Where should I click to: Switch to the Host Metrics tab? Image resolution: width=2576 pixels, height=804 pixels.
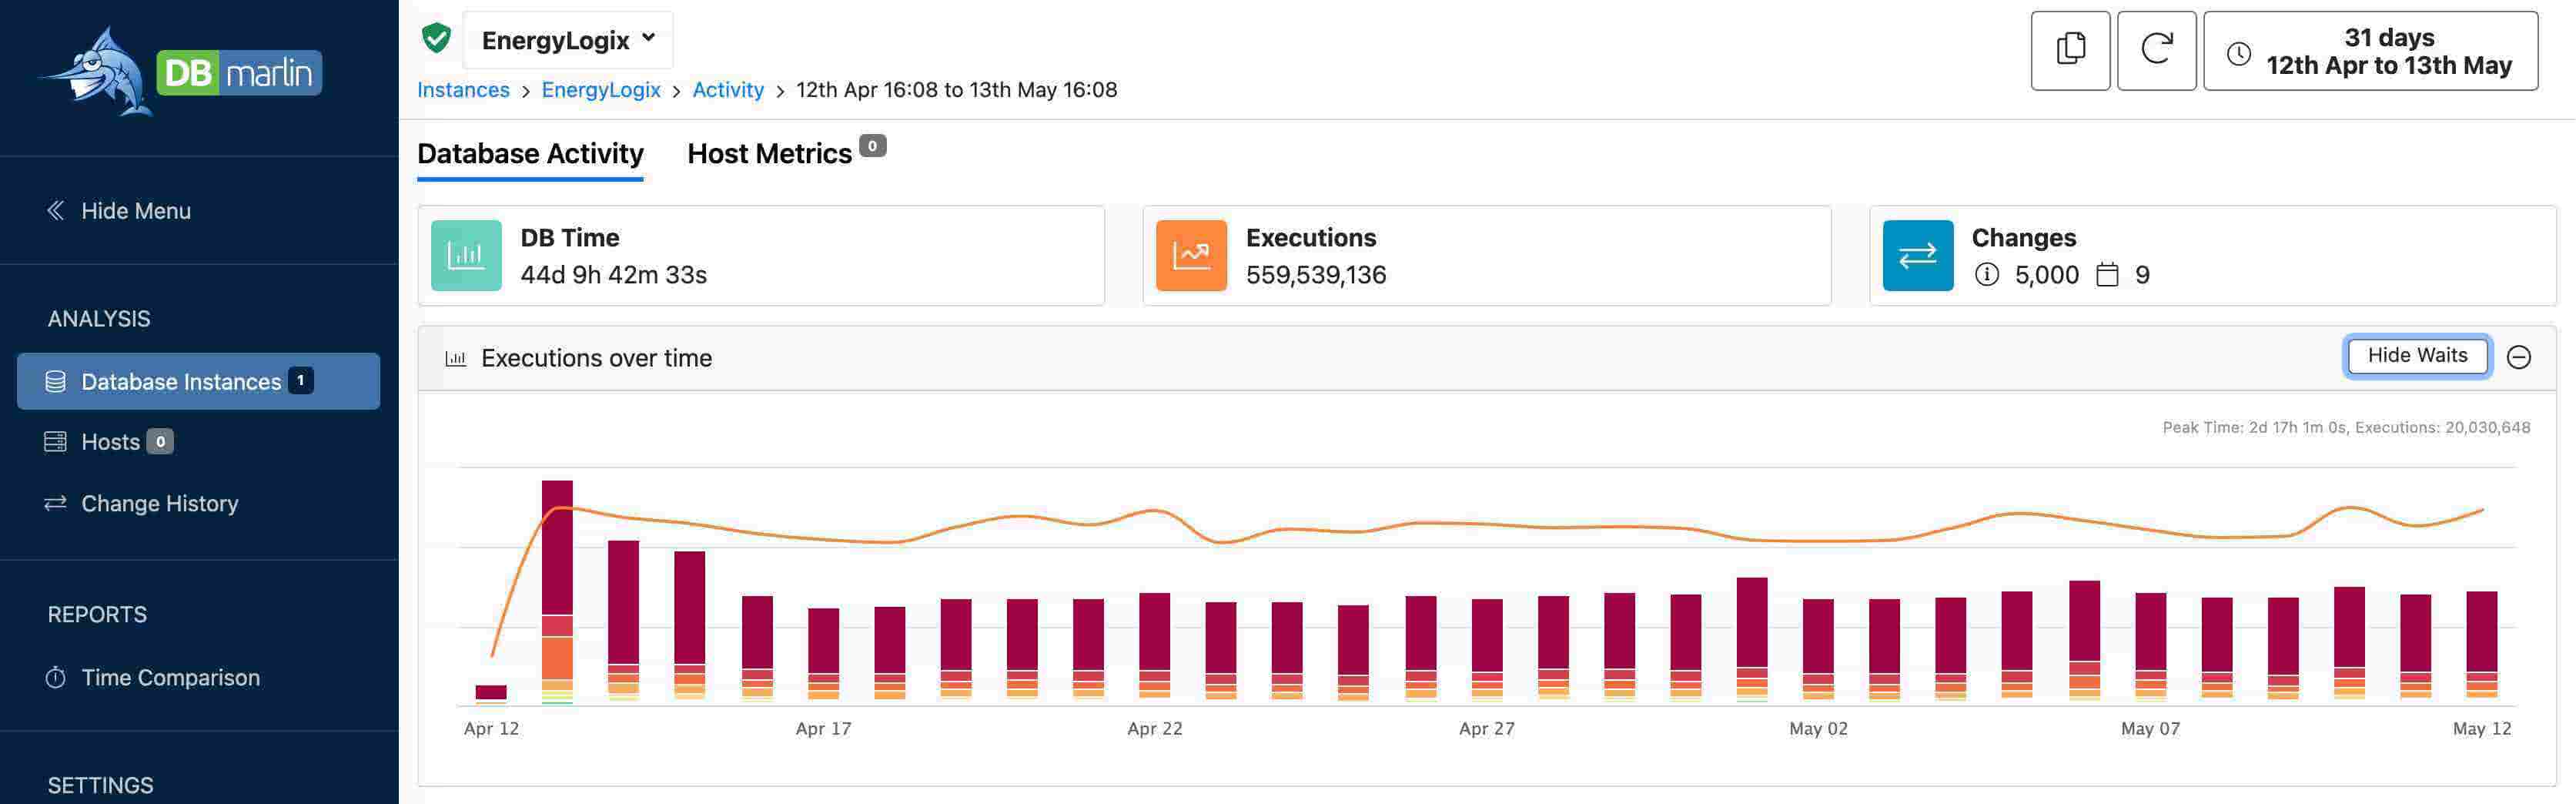(769, 154)
